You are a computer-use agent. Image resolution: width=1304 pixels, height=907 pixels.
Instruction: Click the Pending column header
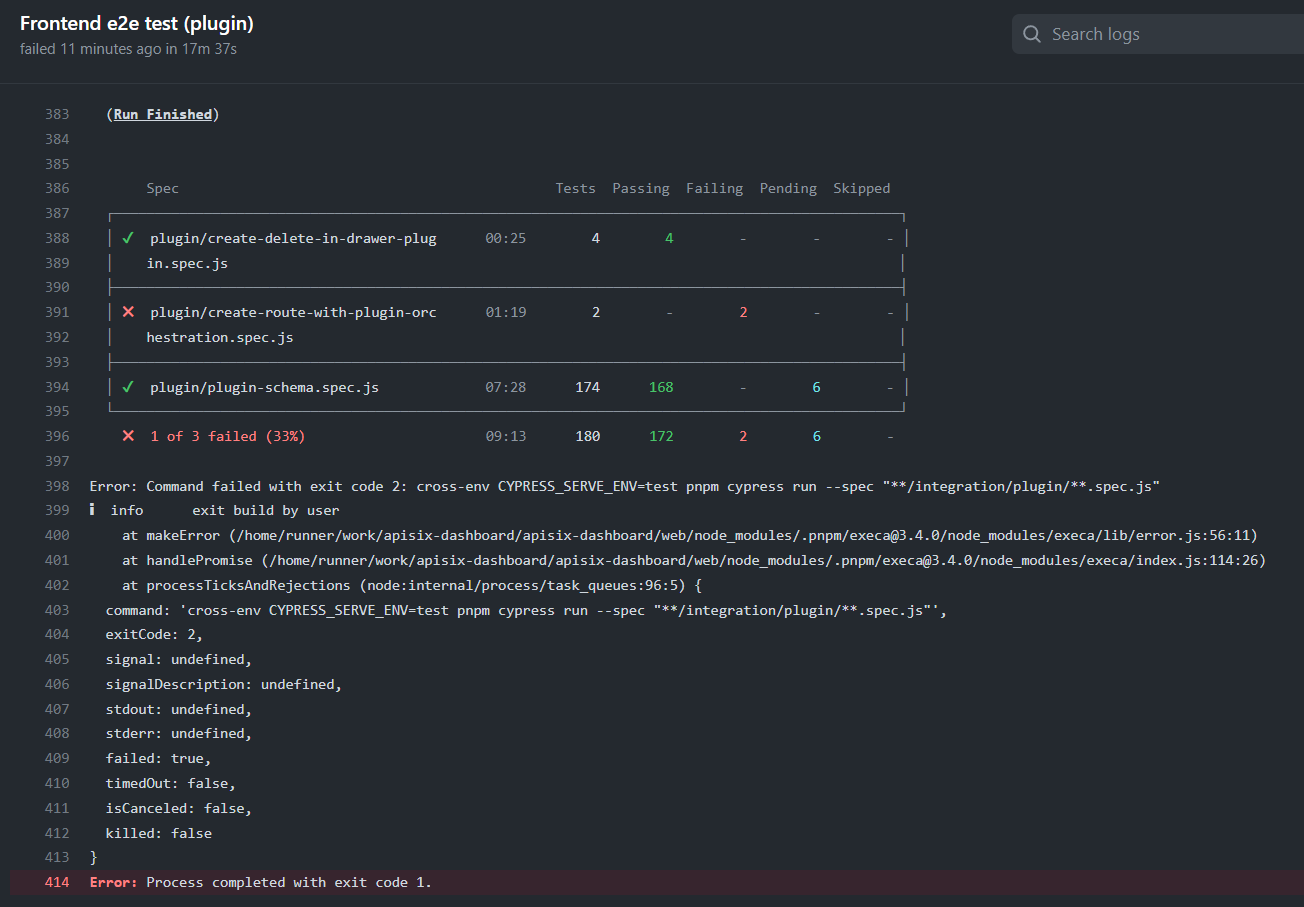(x=788, y=188)
